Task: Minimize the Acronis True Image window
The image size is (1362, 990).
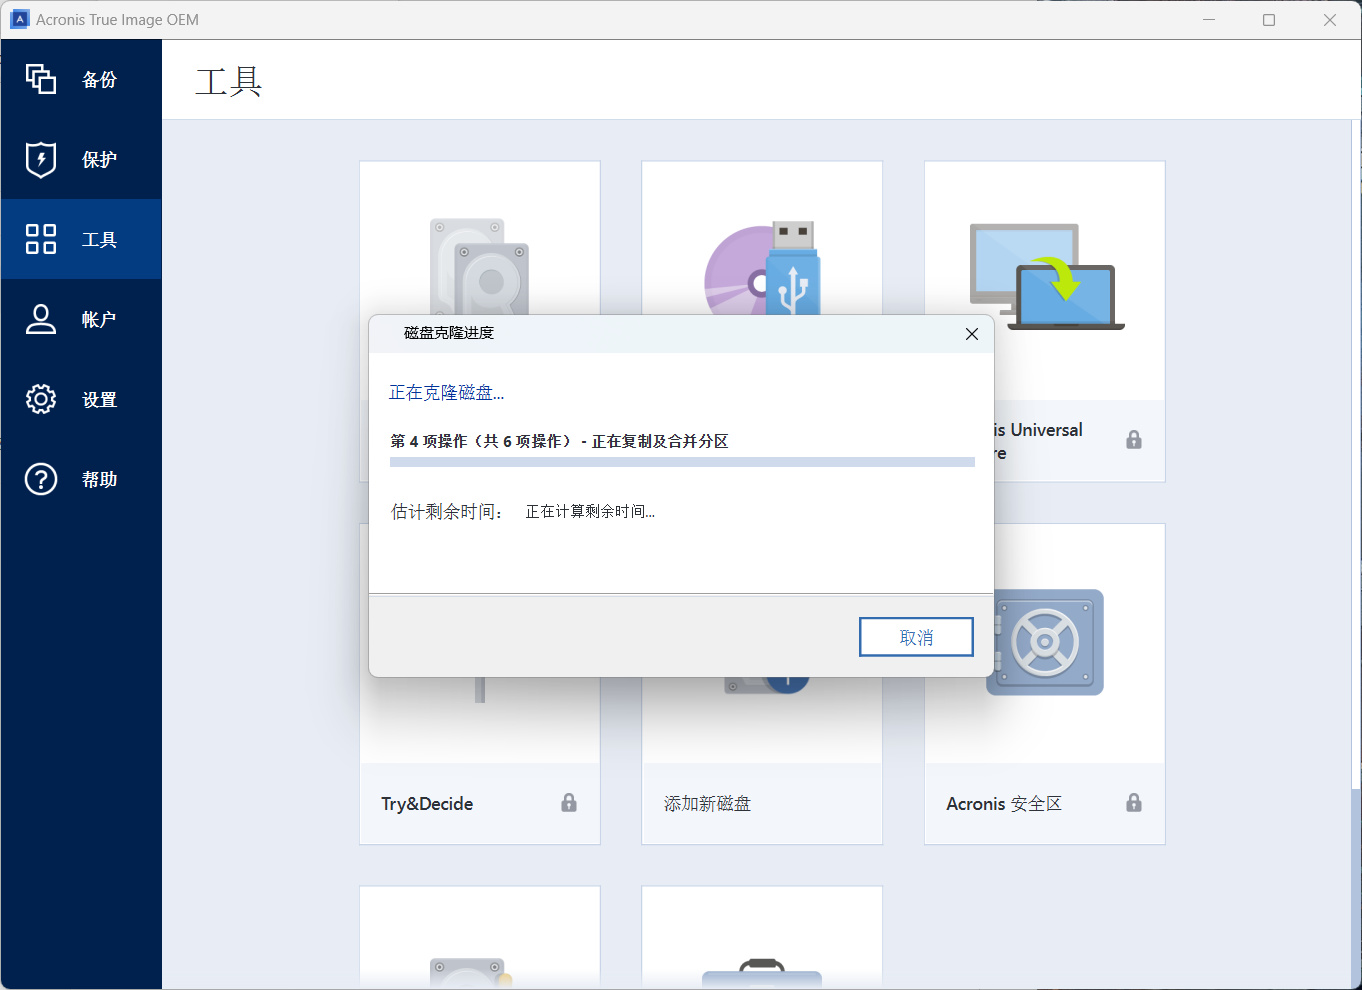Action: click(x=1209, y=20)
